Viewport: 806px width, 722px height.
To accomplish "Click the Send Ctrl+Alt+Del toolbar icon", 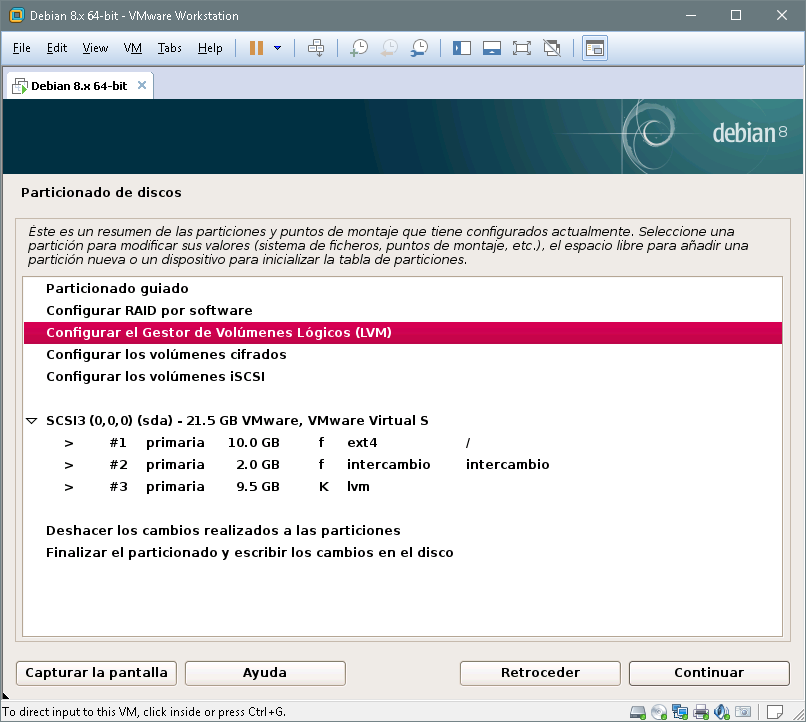I will [x=316, y=48].
